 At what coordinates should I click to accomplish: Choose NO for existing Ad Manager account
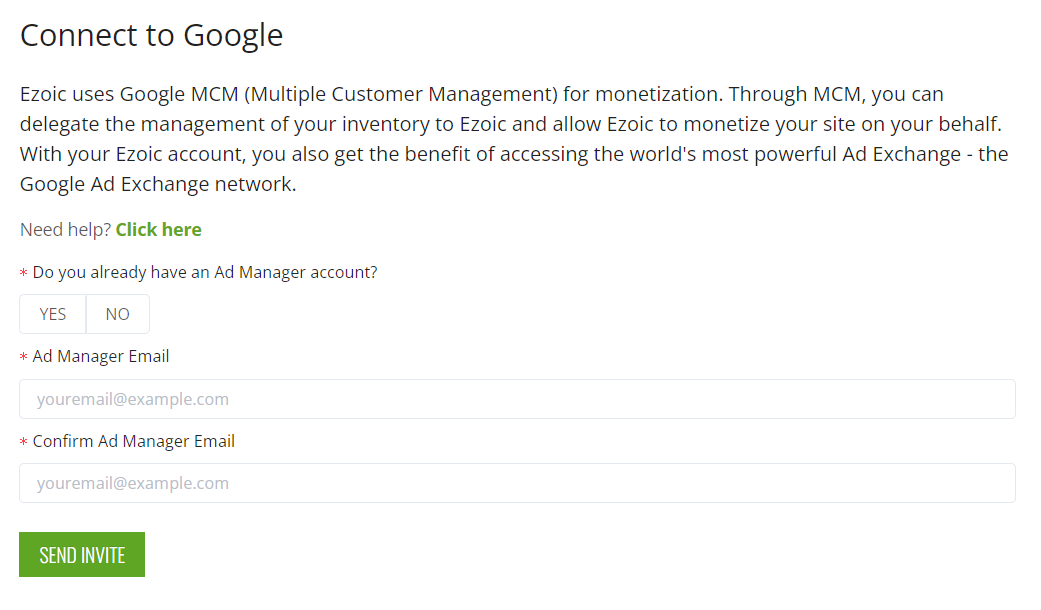[118, 314]
